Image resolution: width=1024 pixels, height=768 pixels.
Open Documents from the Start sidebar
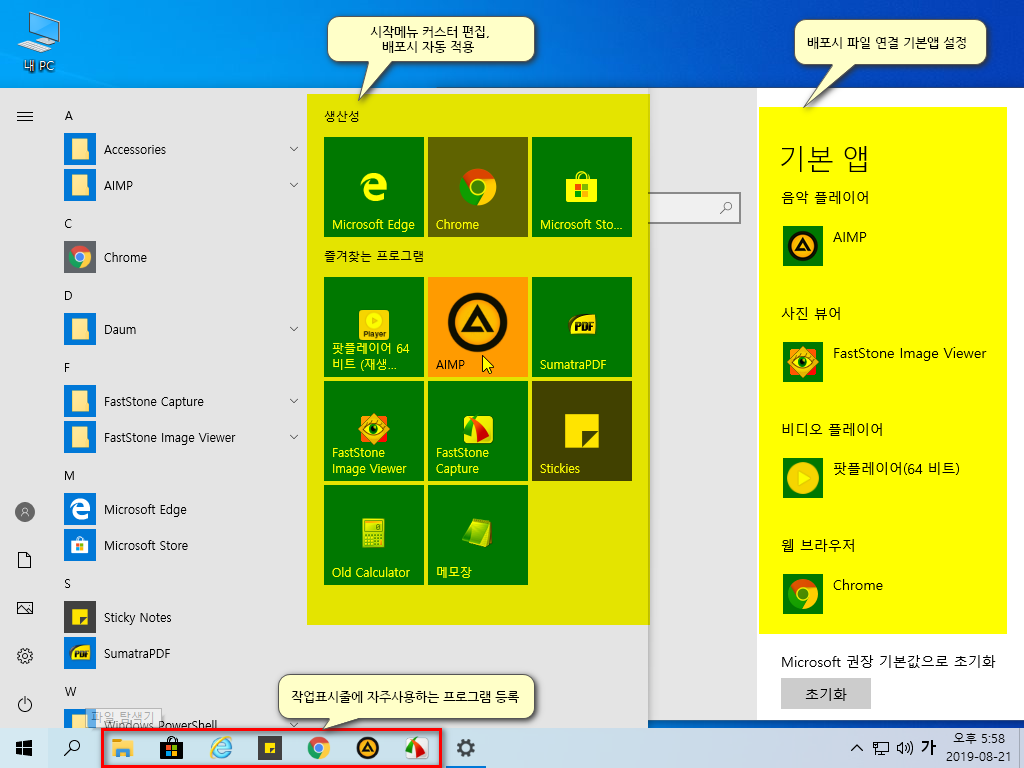tap(25, 560)
